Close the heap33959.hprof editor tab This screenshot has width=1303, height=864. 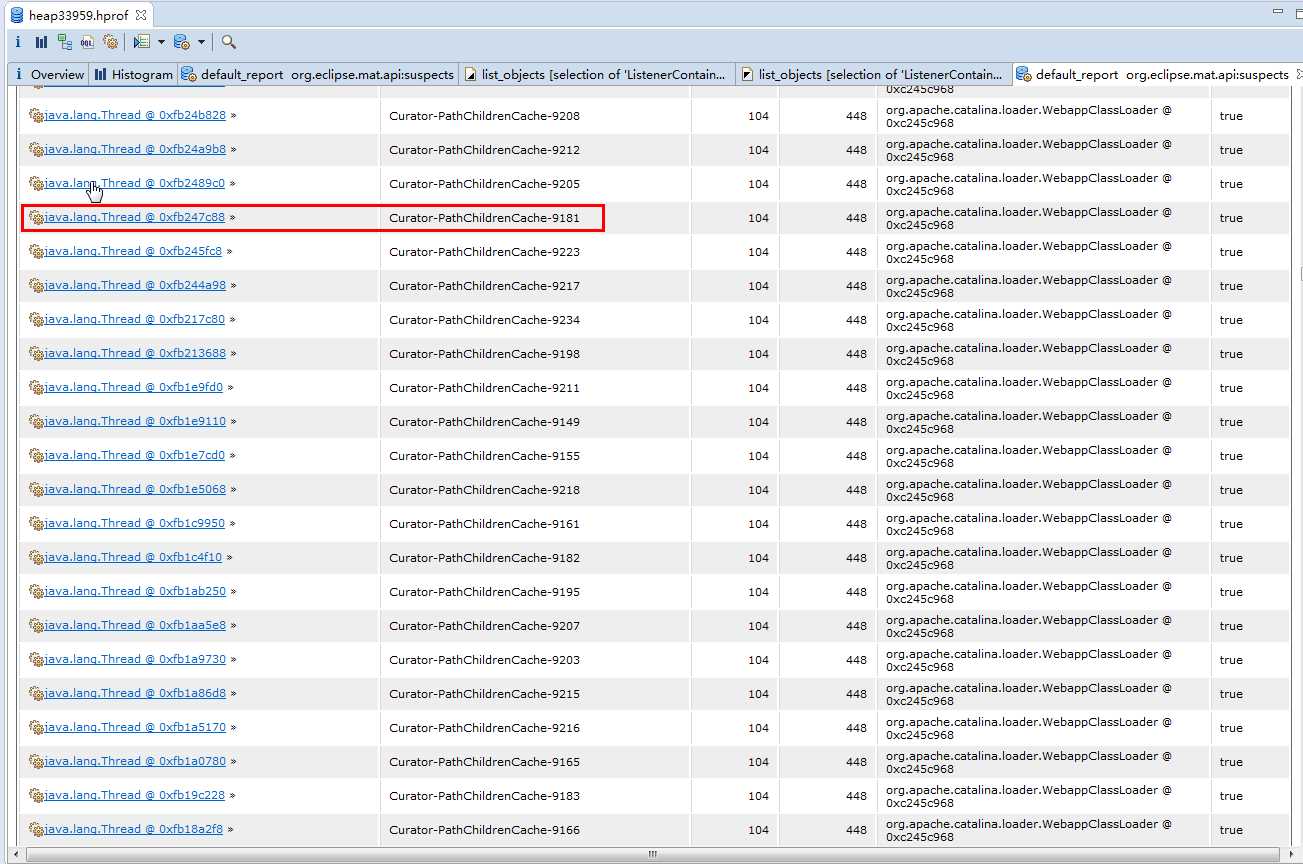[x=141, y=15]
